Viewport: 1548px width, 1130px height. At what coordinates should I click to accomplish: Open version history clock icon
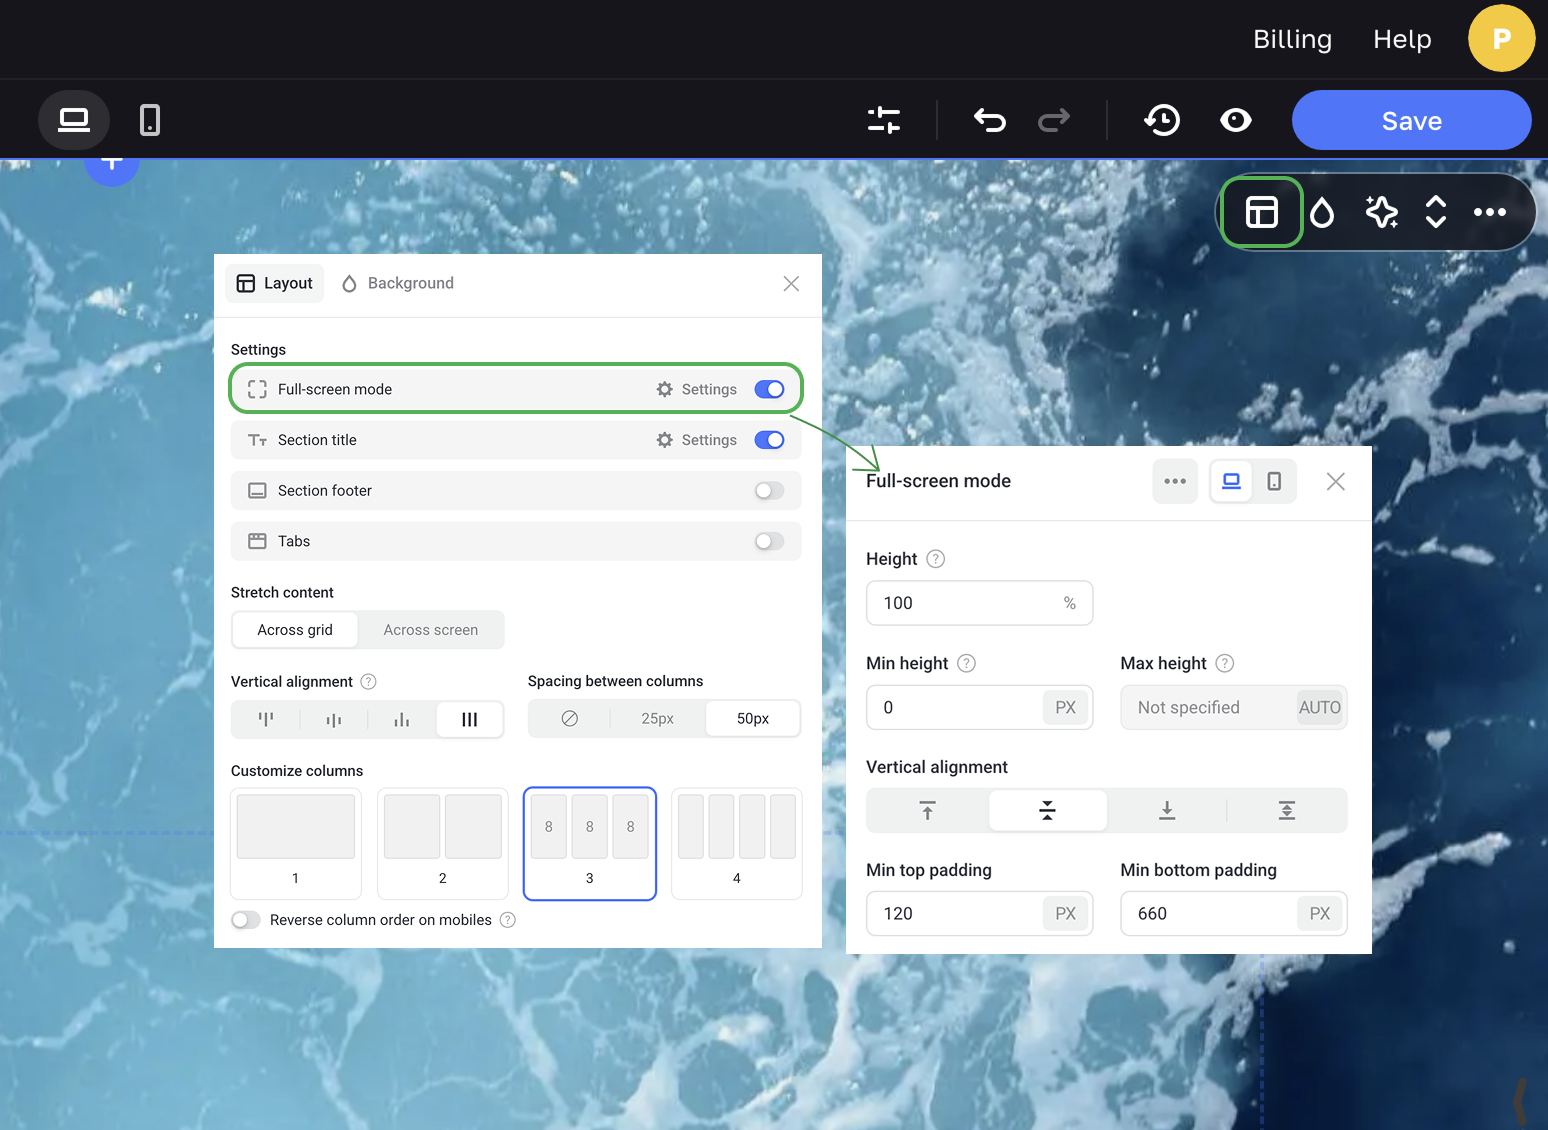(1162, 121)
